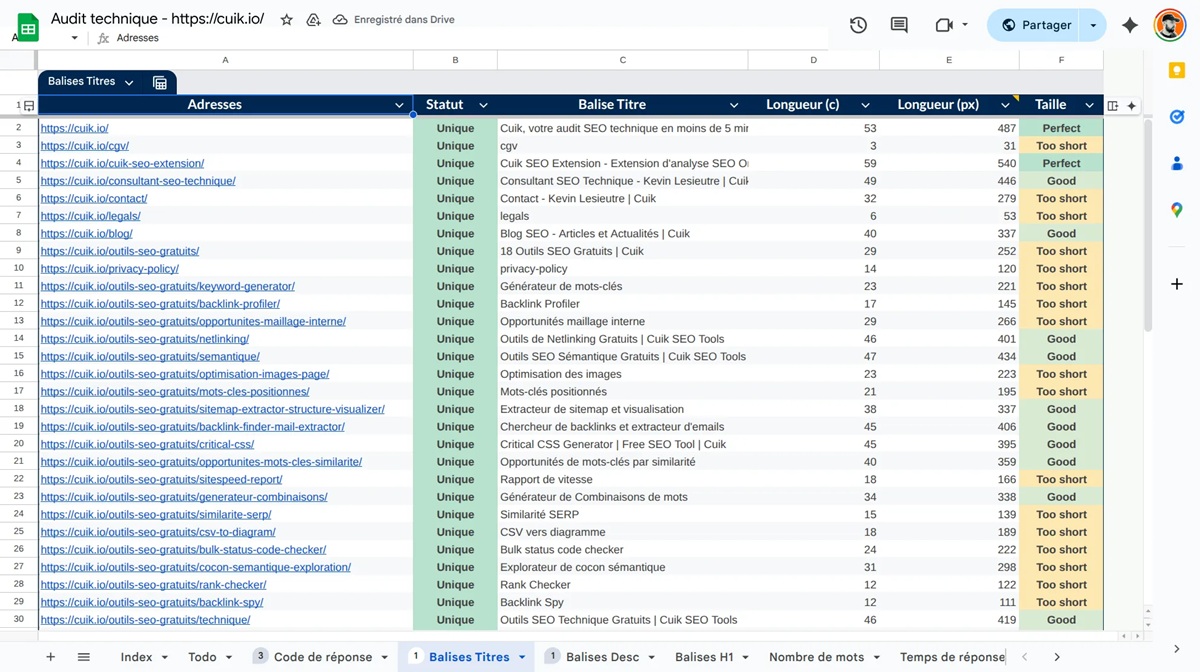Viewport: 1200px width, 672px height.
Task: Click the document title Audit technique
Action: (158, 19)
